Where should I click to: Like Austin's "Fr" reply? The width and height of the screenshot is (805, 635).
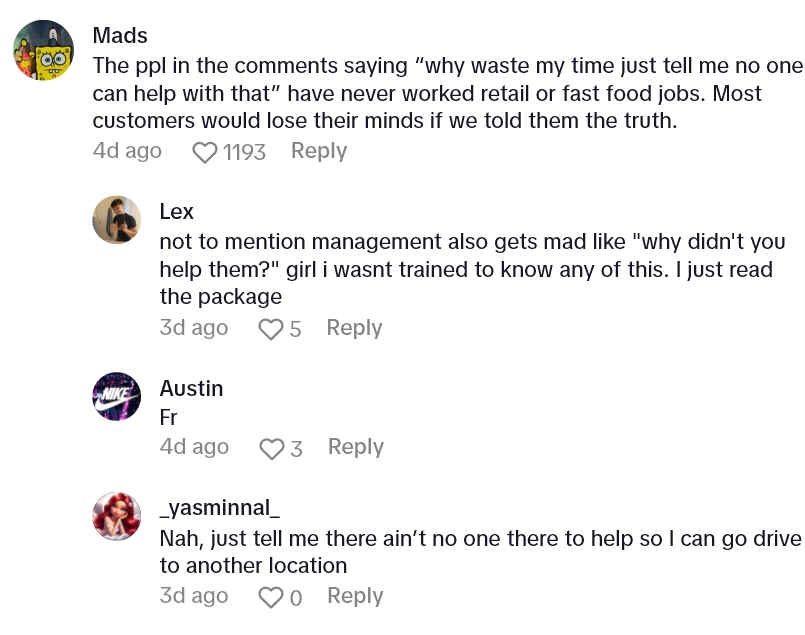271,449
